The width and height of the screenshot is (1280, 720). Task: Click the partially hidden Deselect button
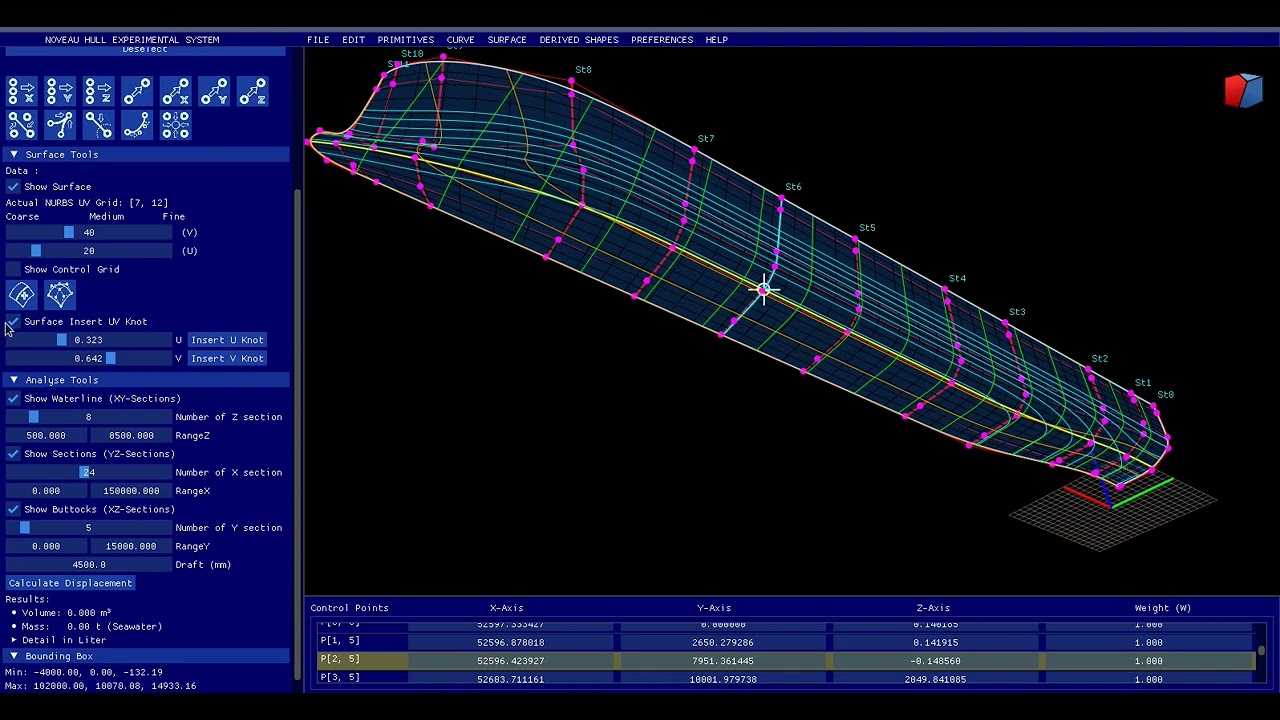(x=145, y=50)
